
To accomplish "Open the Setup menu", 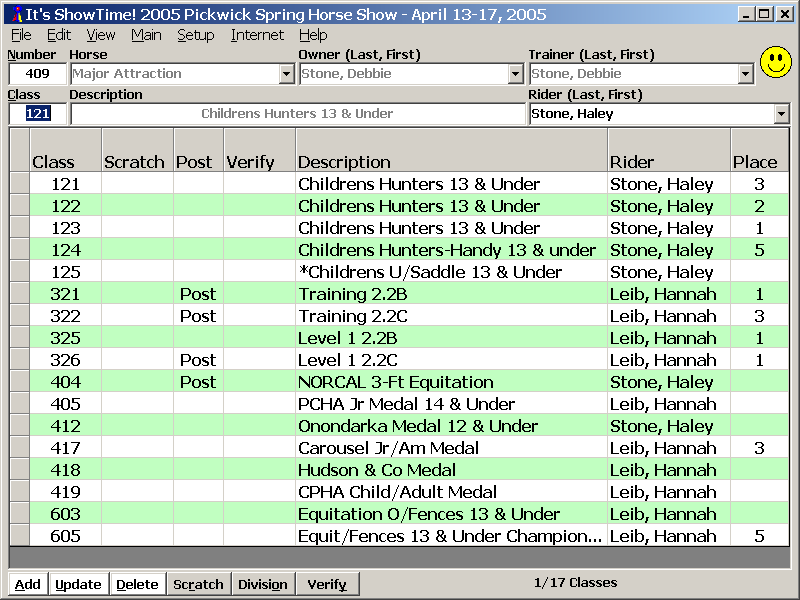I will click(x=195, y=35).
